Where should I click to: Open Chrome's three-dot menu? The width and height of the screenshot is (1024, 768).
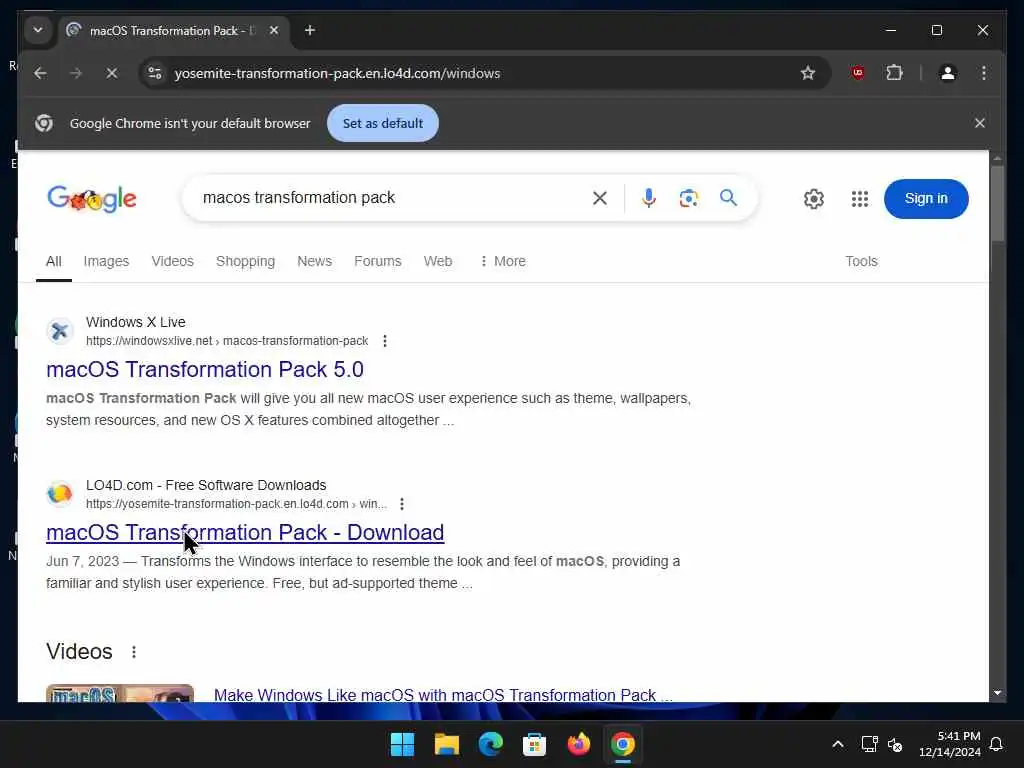pyautogui.click(x=984, y=73)
